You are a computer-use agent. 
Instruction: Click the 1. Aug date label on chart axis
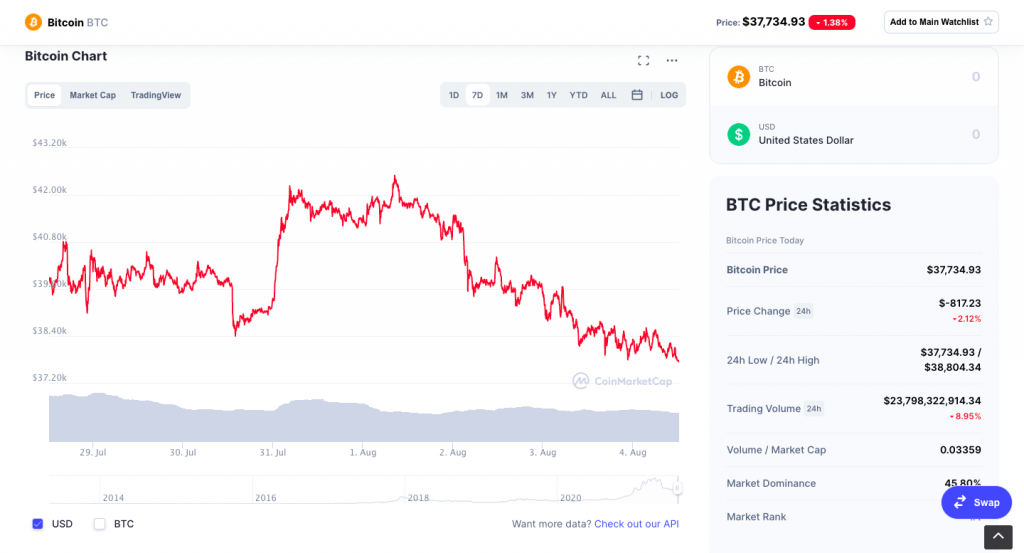tap(362, 452)
